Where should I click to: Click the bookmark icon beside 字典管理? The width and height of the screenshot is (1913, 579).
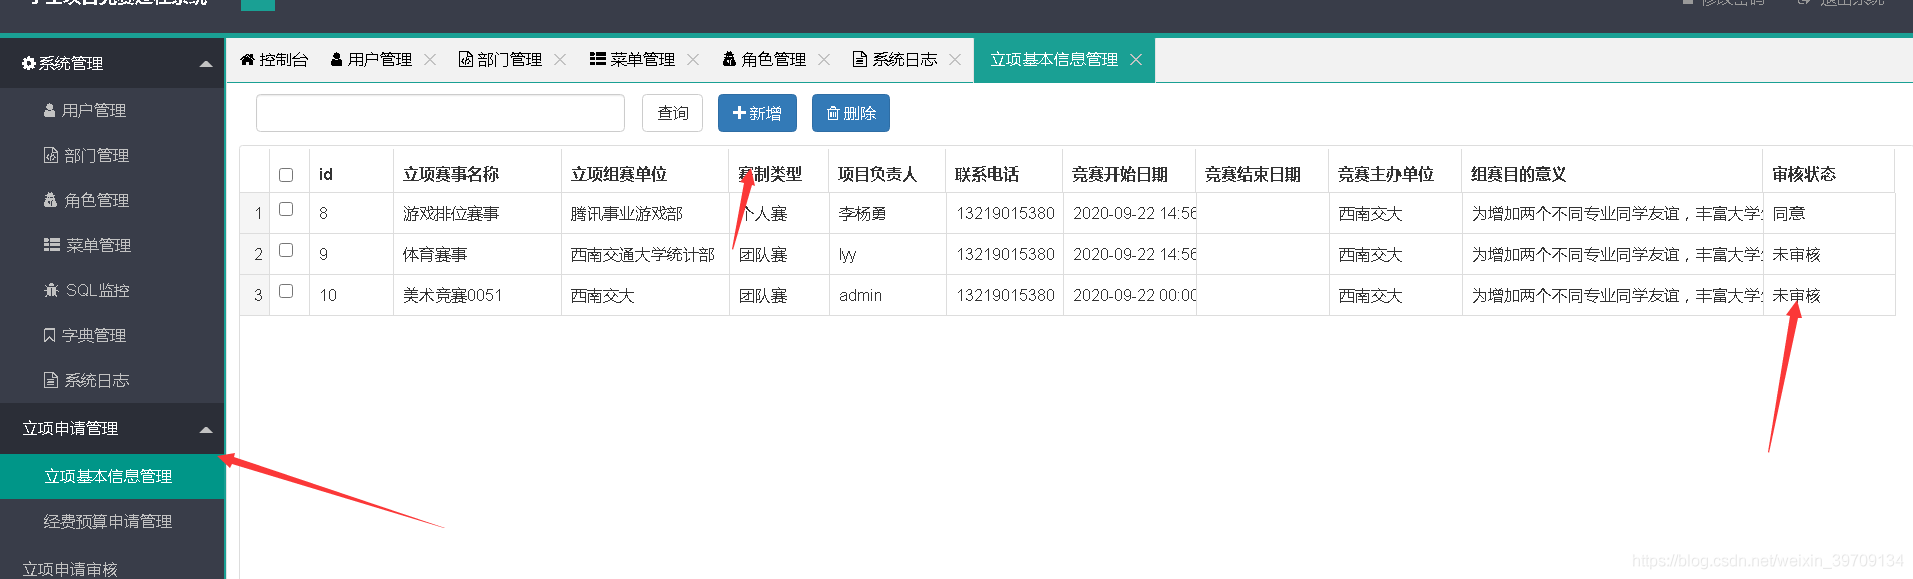point(50,335)
